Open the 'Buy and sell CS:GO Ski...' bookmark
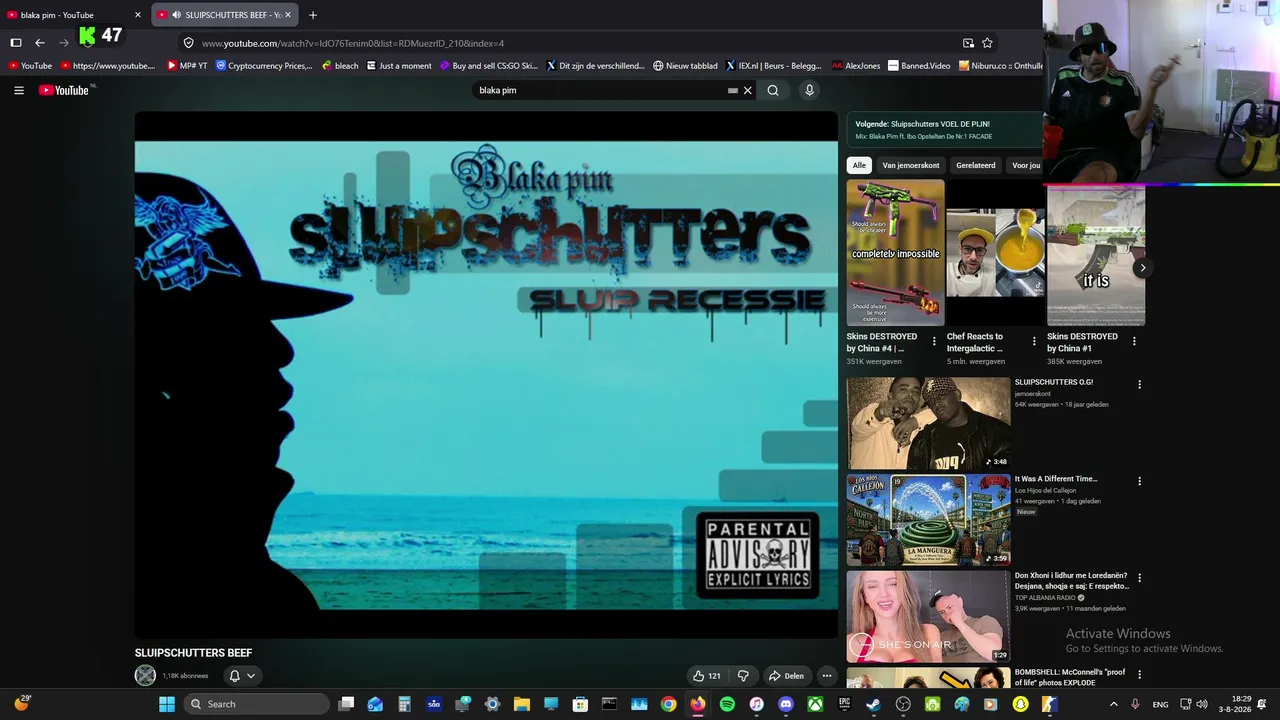The height and width of the screenshot is (720, 1280). (x=488, y=66)
